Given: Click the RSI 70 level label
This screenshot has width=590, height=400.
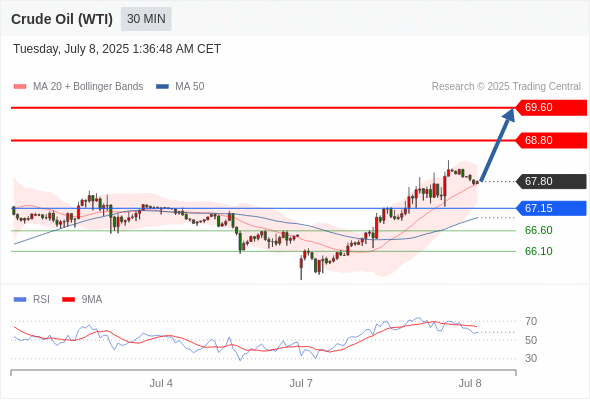Looking at the screenshot, I should 531,321.
